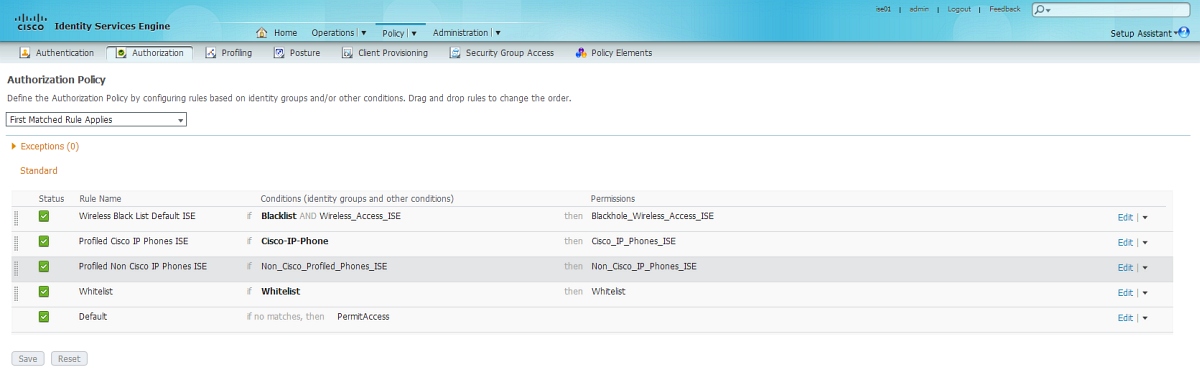
Task: Toggle status of Default rule
Action: tap(44, 316)
